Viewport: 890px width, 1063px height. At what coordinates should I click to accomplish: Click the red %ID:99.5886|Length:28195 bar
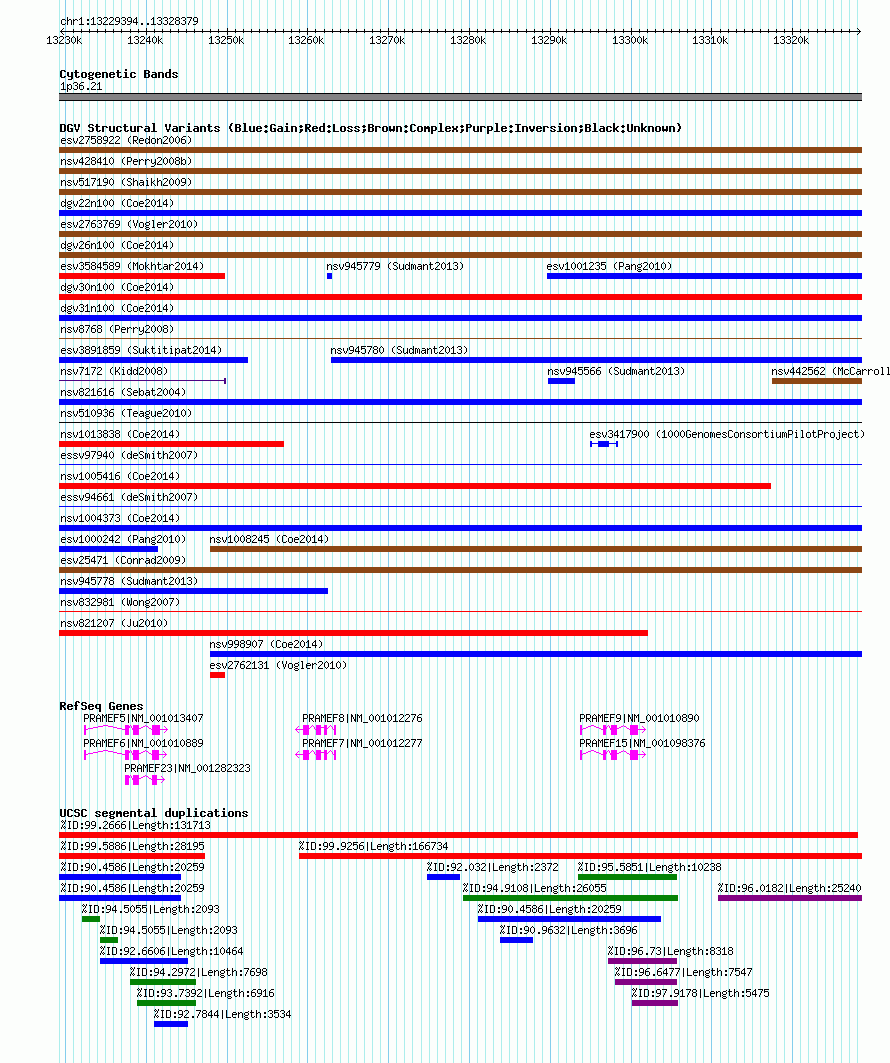[132, 856]
